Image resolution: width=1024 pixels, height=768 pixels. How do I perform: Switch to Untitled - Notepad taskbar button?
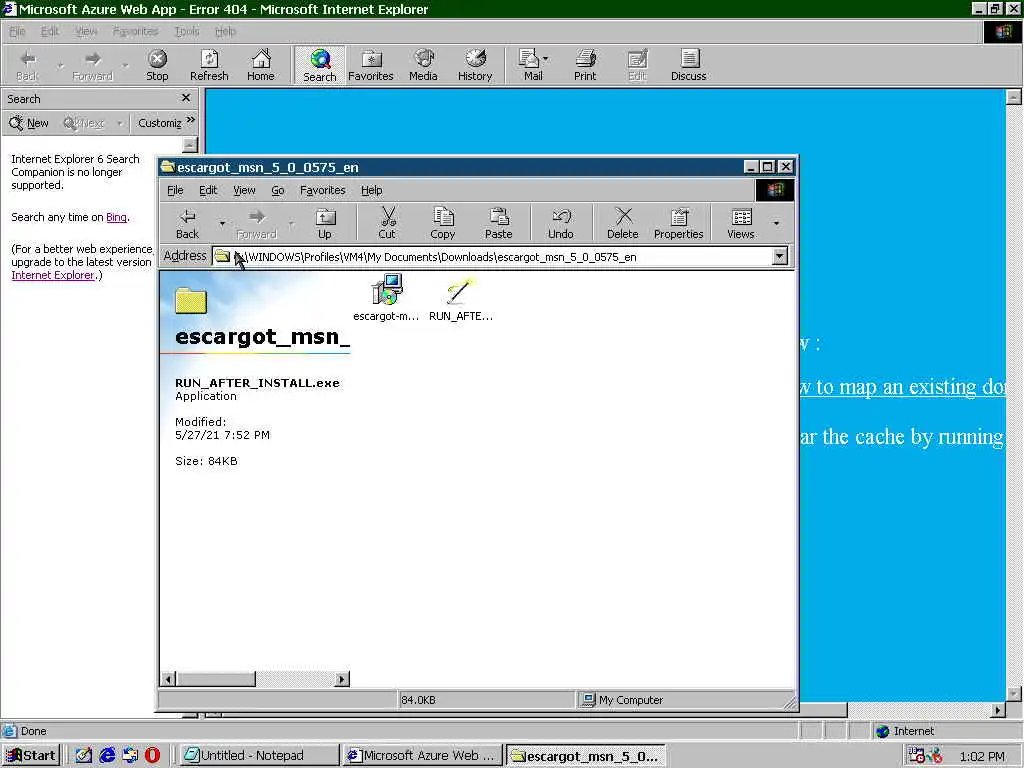point(259,756)
